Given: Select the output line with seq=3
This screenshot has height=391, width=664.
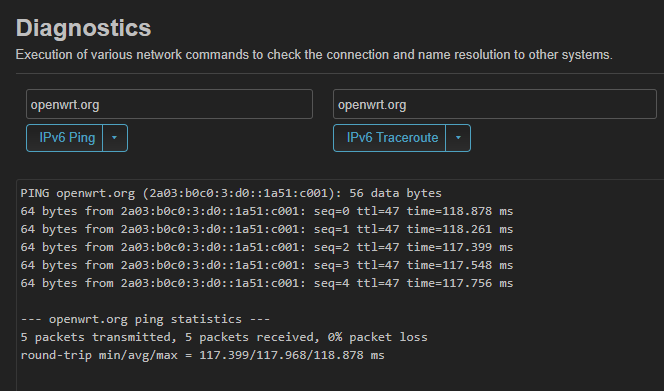Looking at the screenshot, I should point(267,265).
